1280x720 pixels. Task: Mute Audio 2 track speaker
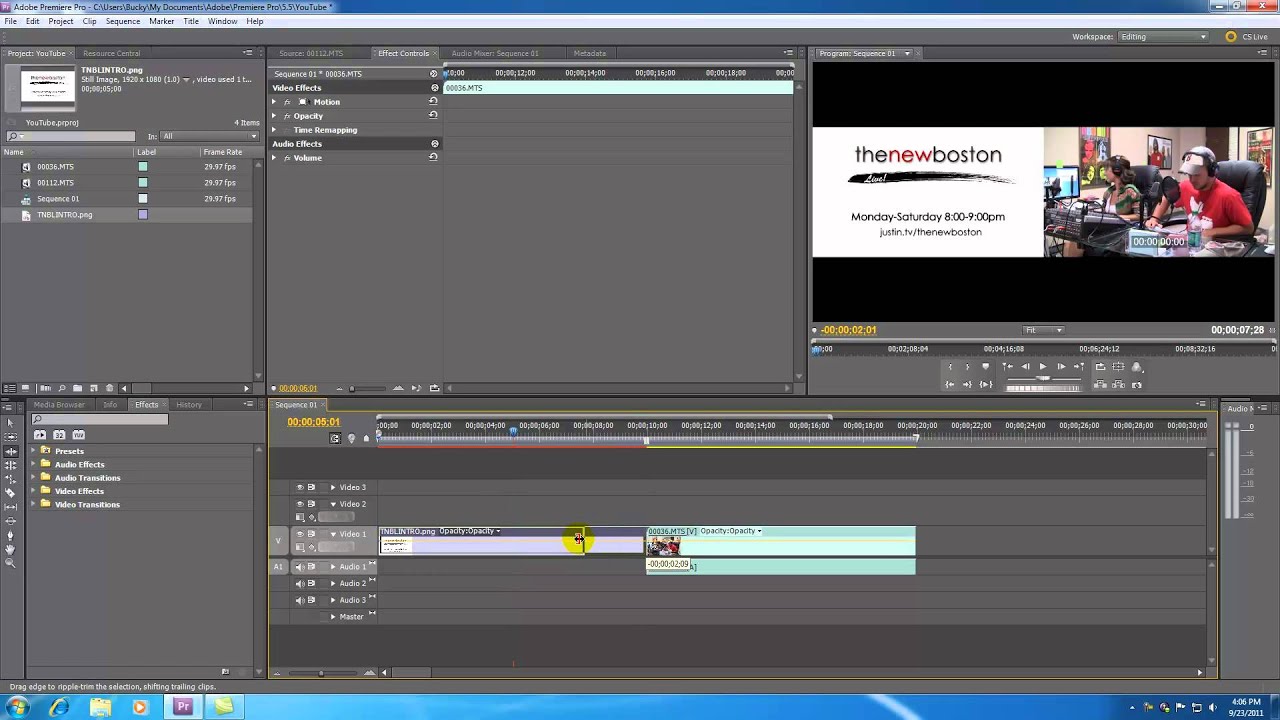coord(300,583)
